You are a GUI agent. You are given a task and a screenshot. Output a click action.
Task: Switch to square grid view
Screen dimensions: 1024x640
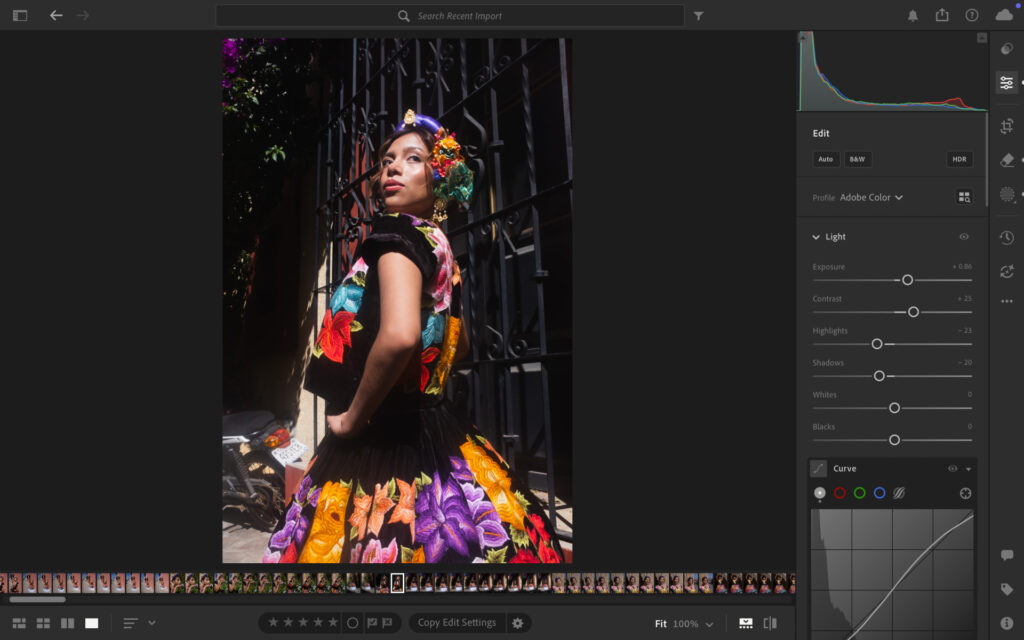coord(43,623)
